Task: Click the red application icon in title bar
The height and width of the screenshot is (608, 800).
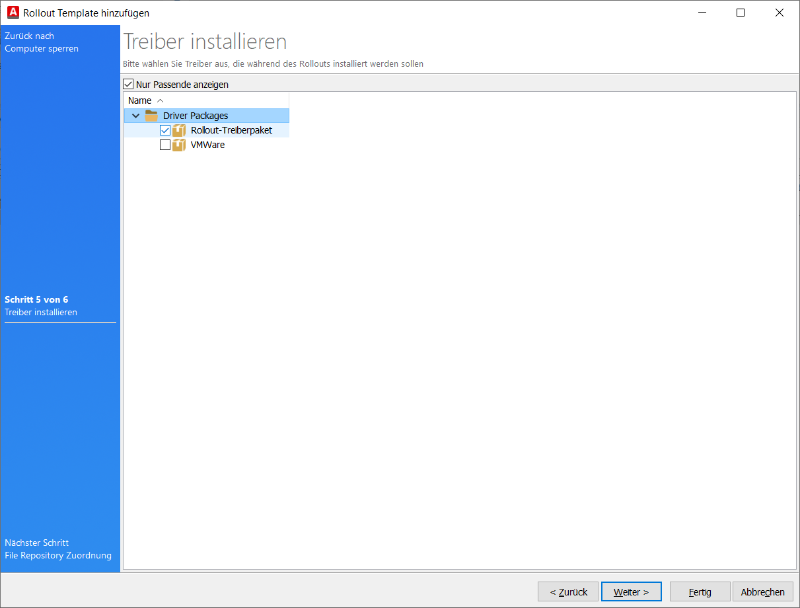Action: (11, 12)
